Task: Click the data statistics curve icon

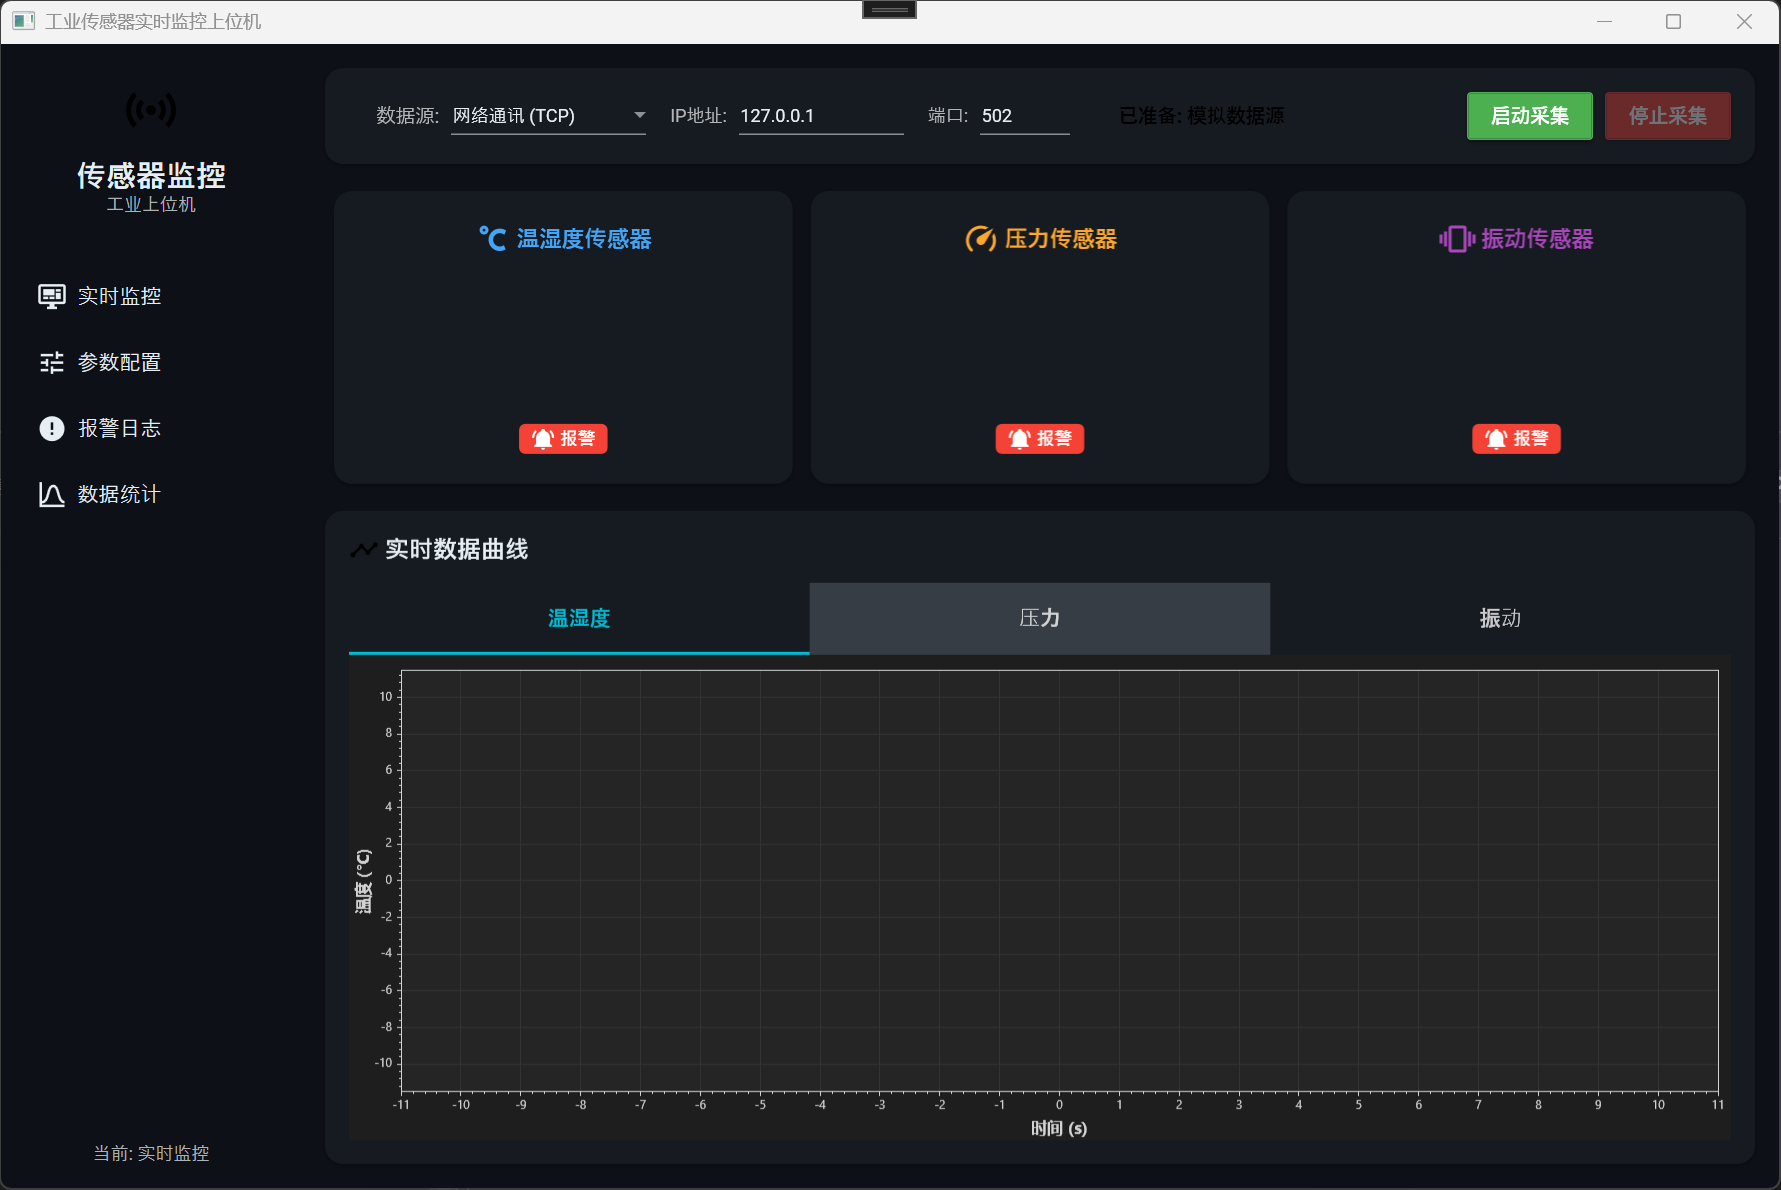Action: tap(52, 494)
